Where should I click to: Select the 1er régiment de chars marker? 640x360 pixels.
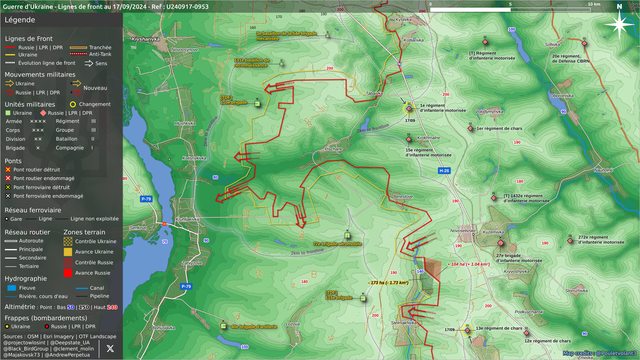click(x=471, y=129)
